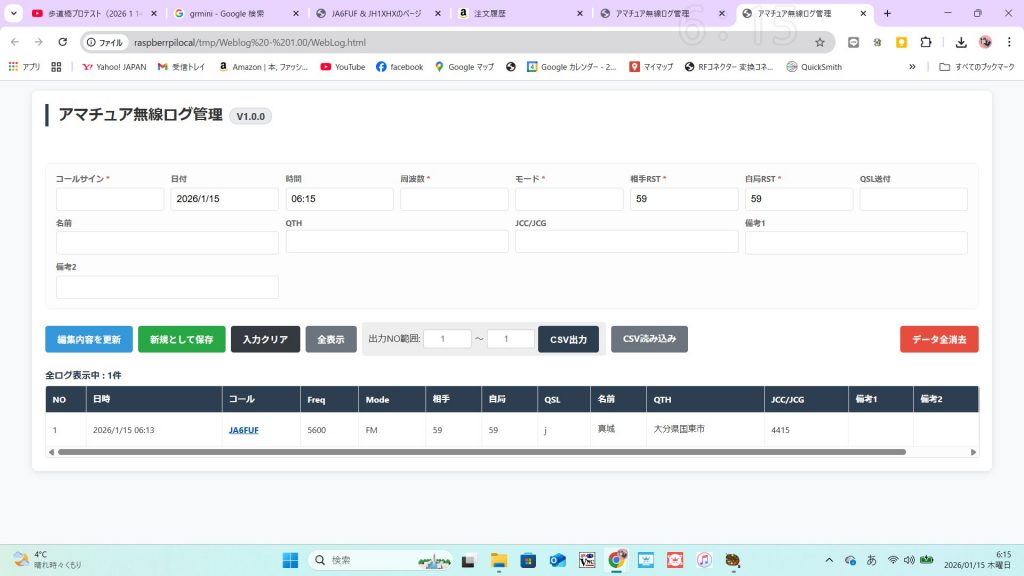
Task: Open the new tab plus button
Action: 887,14
